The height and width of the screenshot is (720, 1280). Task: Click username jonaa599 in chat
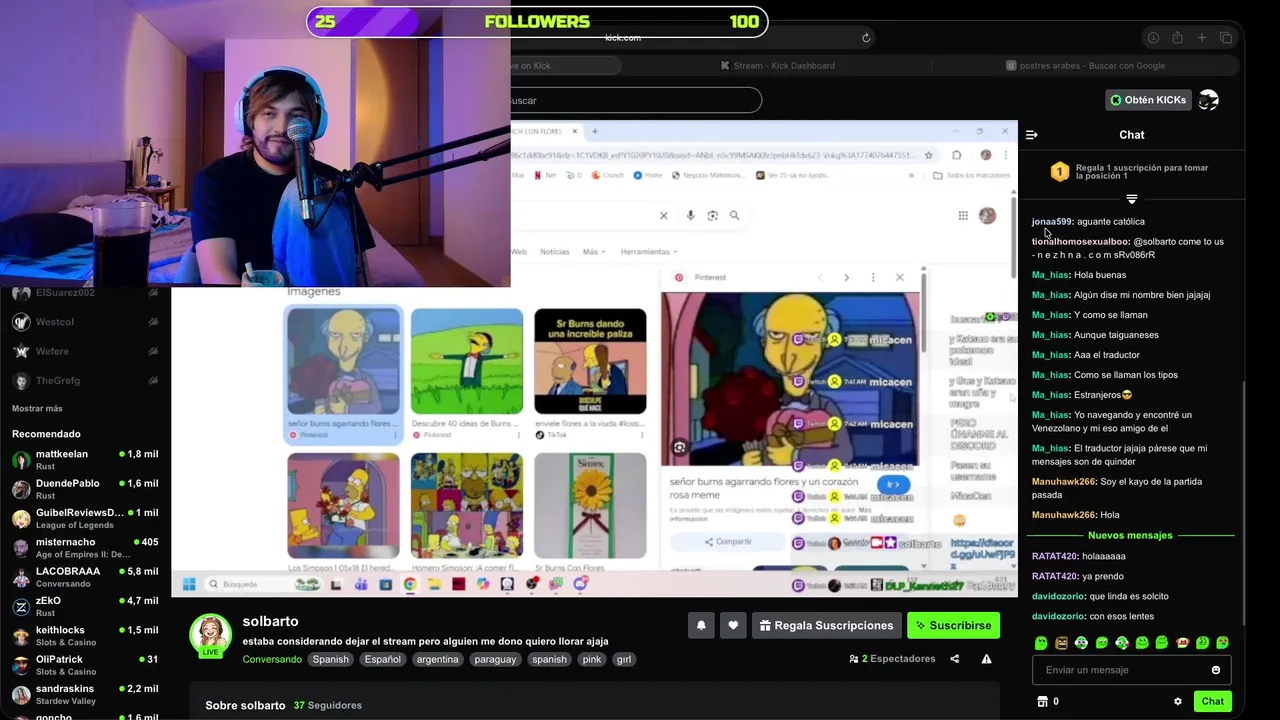(1052, 222)
